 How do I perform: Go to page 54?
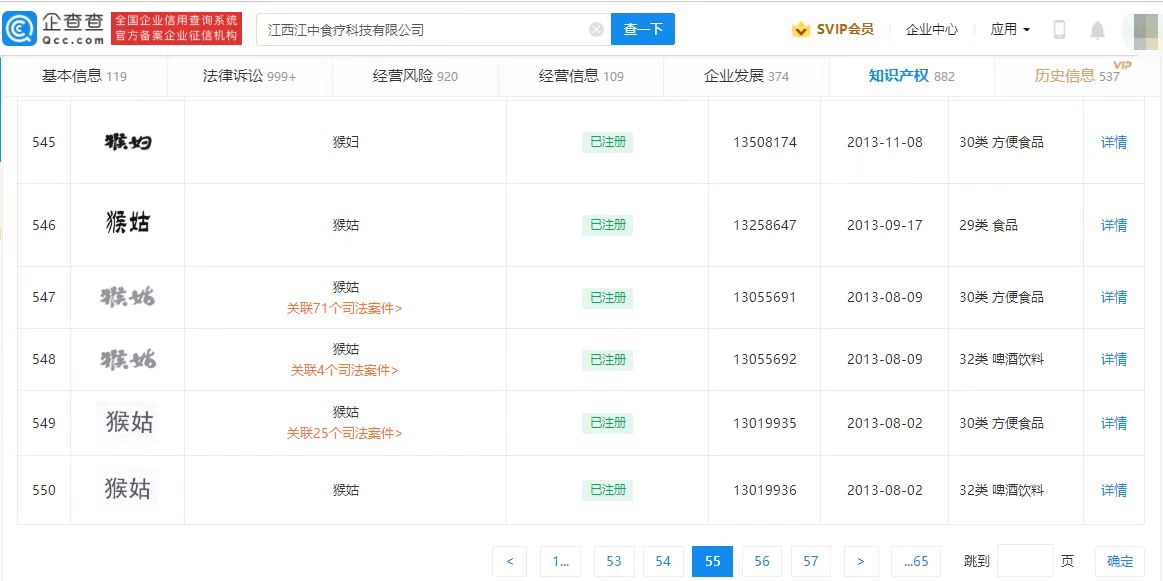663,561
